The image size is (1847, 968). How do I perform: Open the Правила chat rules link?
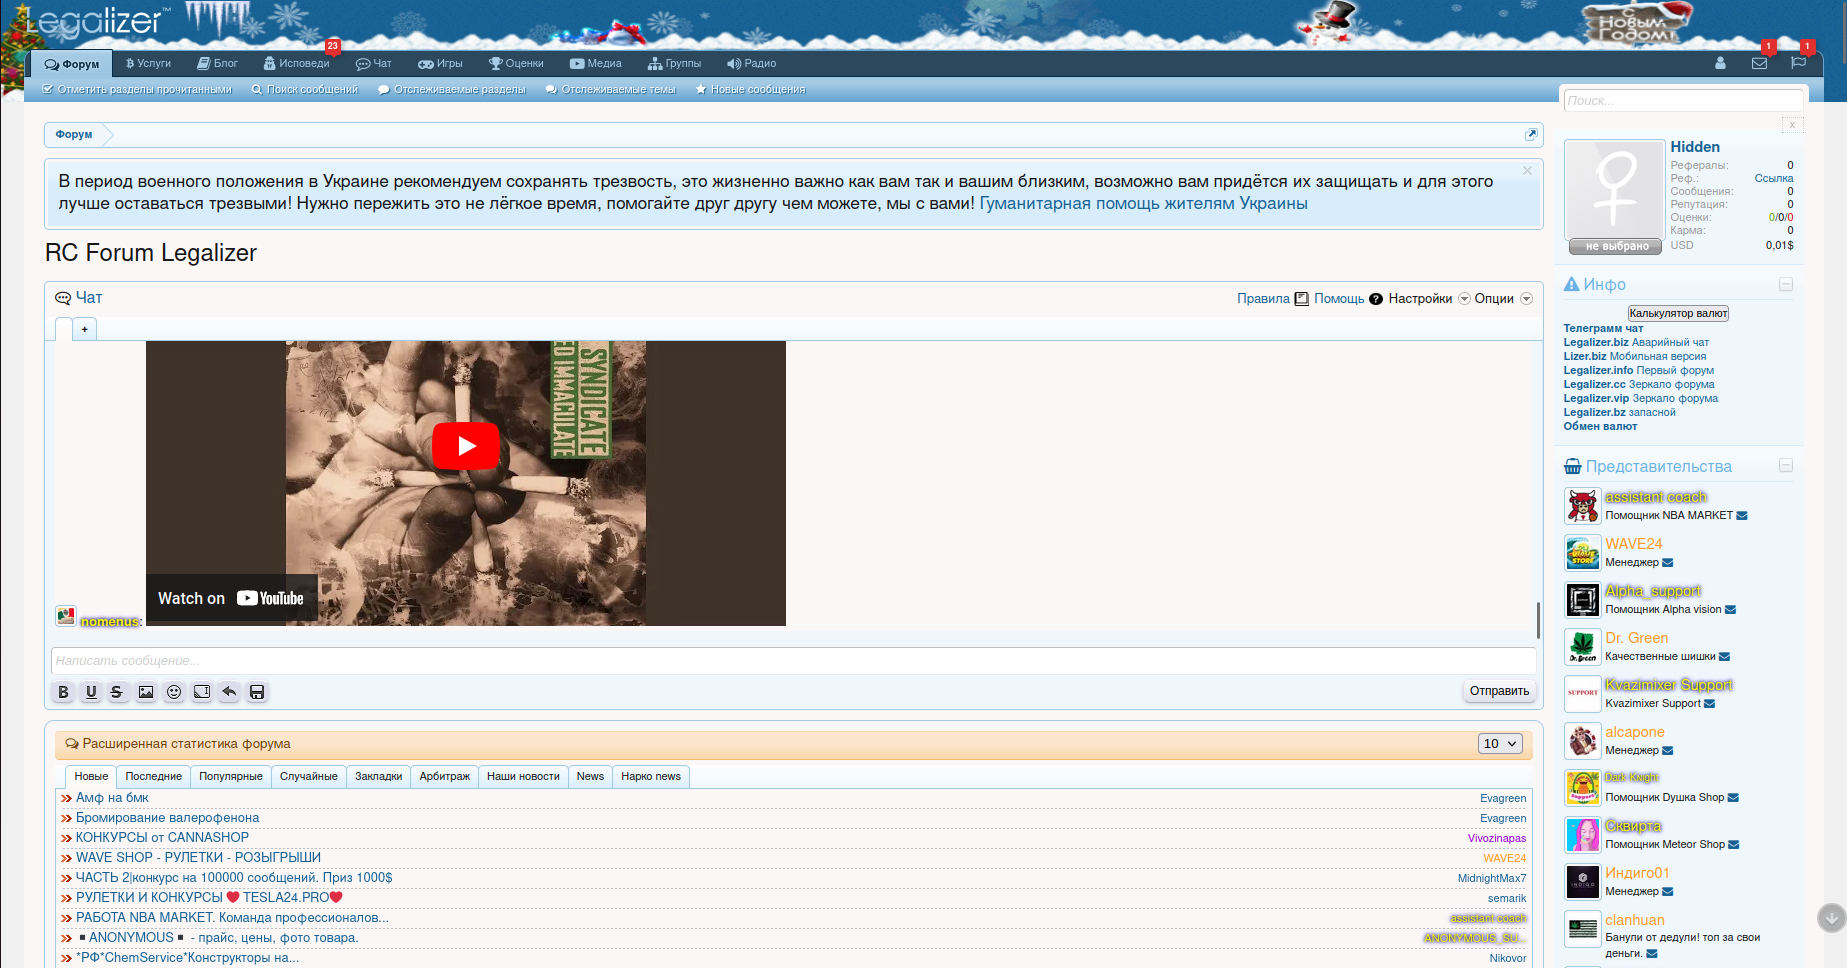pyautogui.click(x=1263, y=299)
